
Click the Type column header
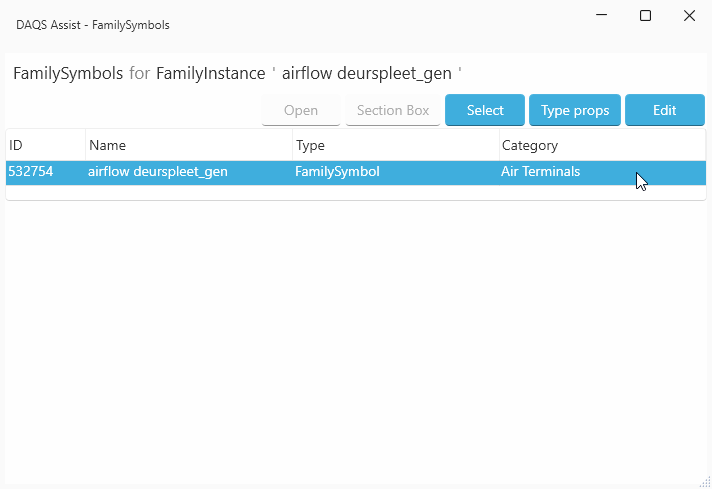(x=395, y=145)
